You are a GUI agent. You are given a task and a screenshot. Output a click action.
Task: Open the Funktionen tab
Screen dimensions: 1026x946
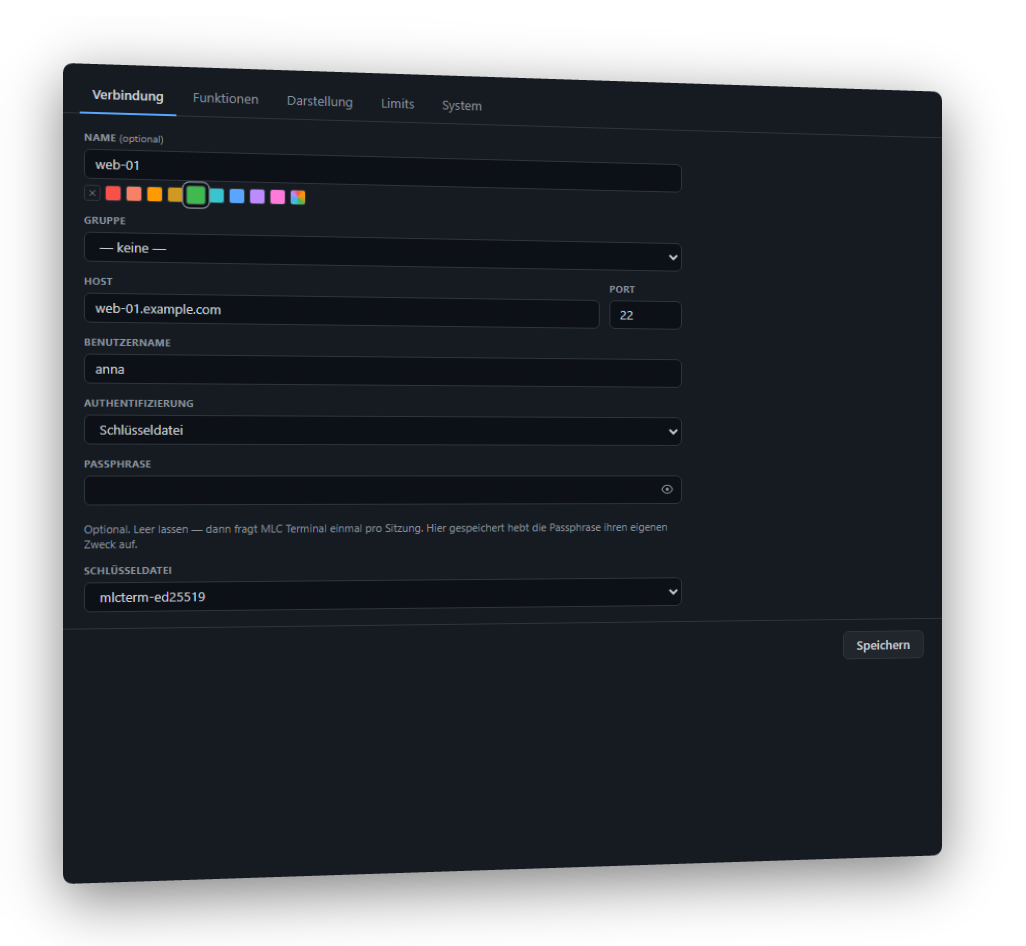click(226, 99)
